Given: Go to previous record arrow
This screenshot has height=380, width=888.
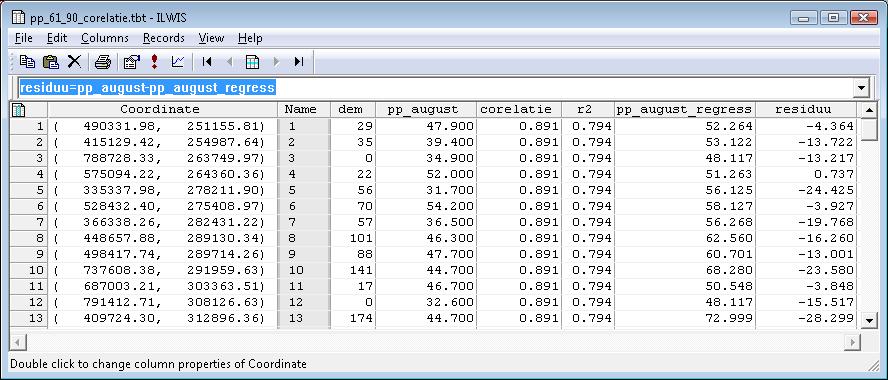Looking at the screenshot, I should pyautogui.click(x=229, y=62).
